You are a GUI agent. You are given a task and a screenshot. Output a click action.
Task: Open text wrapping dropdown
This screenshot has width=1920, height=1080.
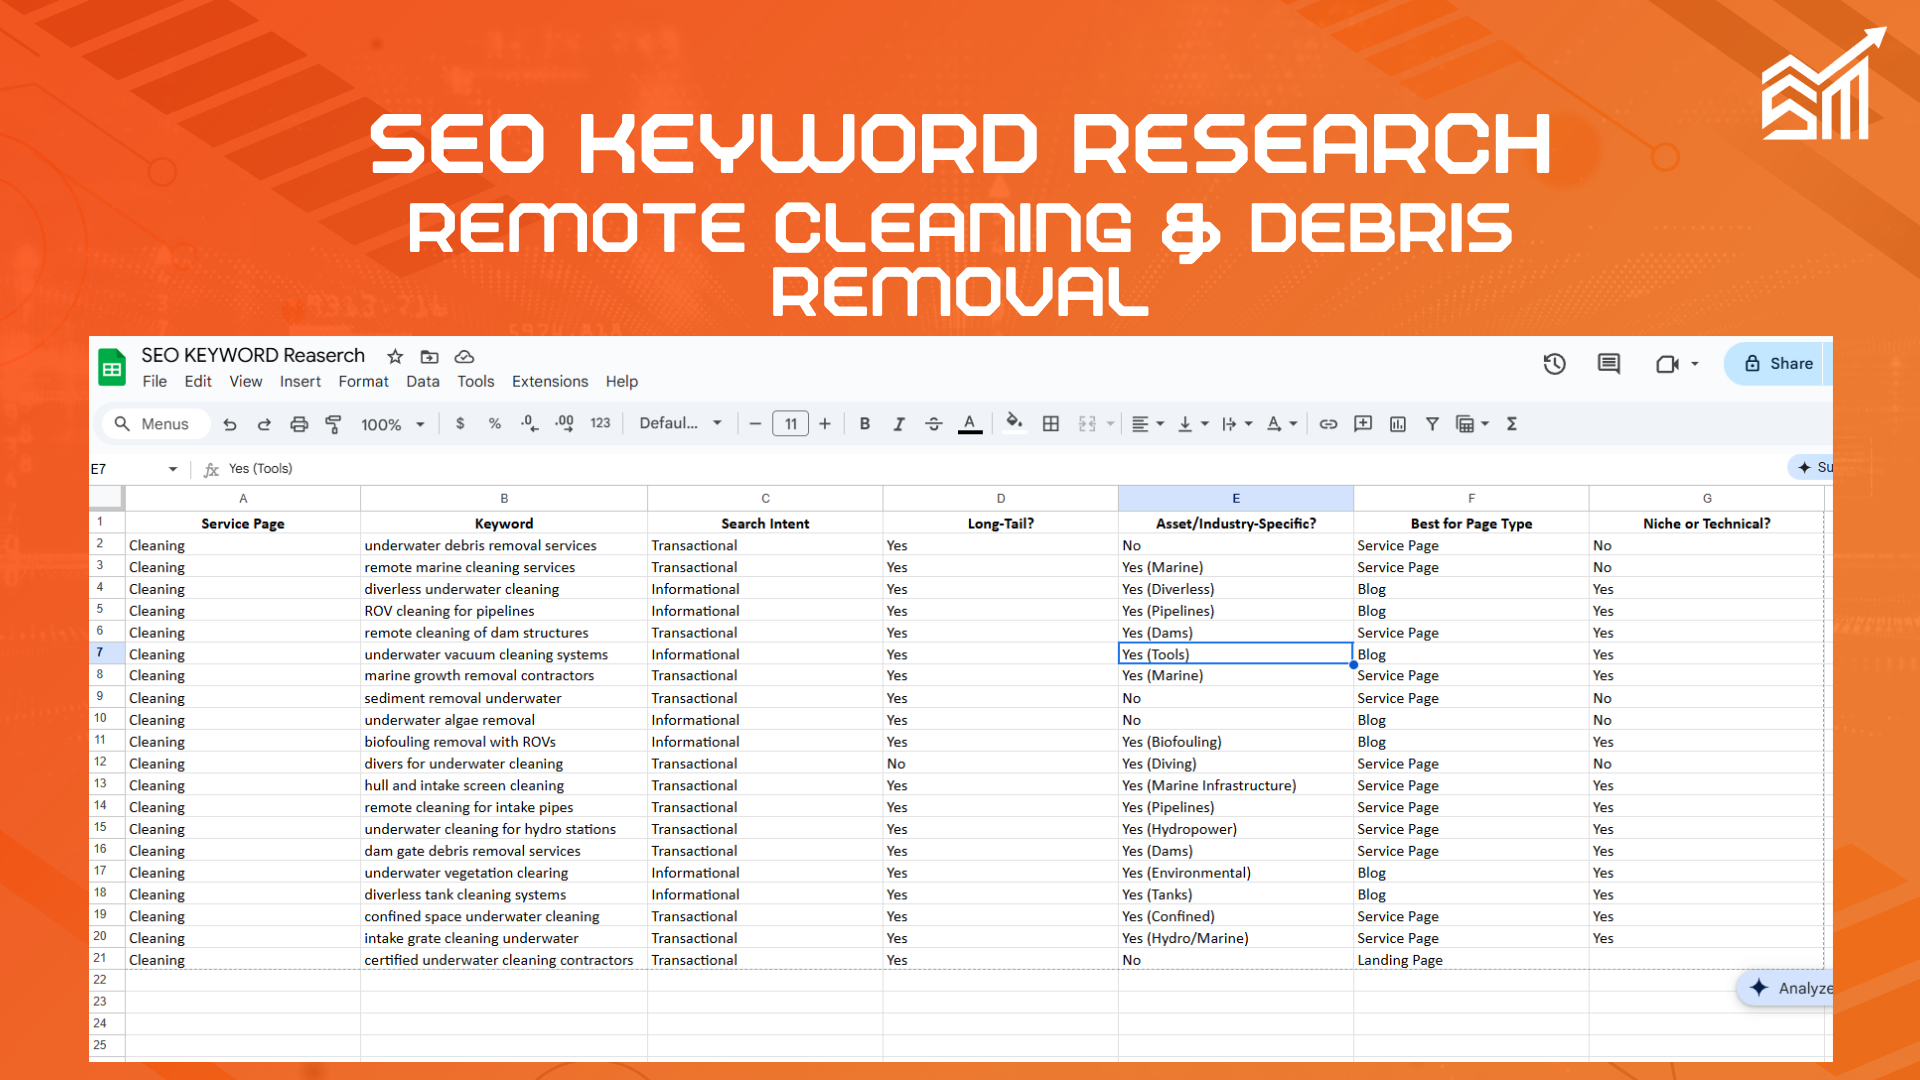pyautogui.click(x=1236, y=424)
